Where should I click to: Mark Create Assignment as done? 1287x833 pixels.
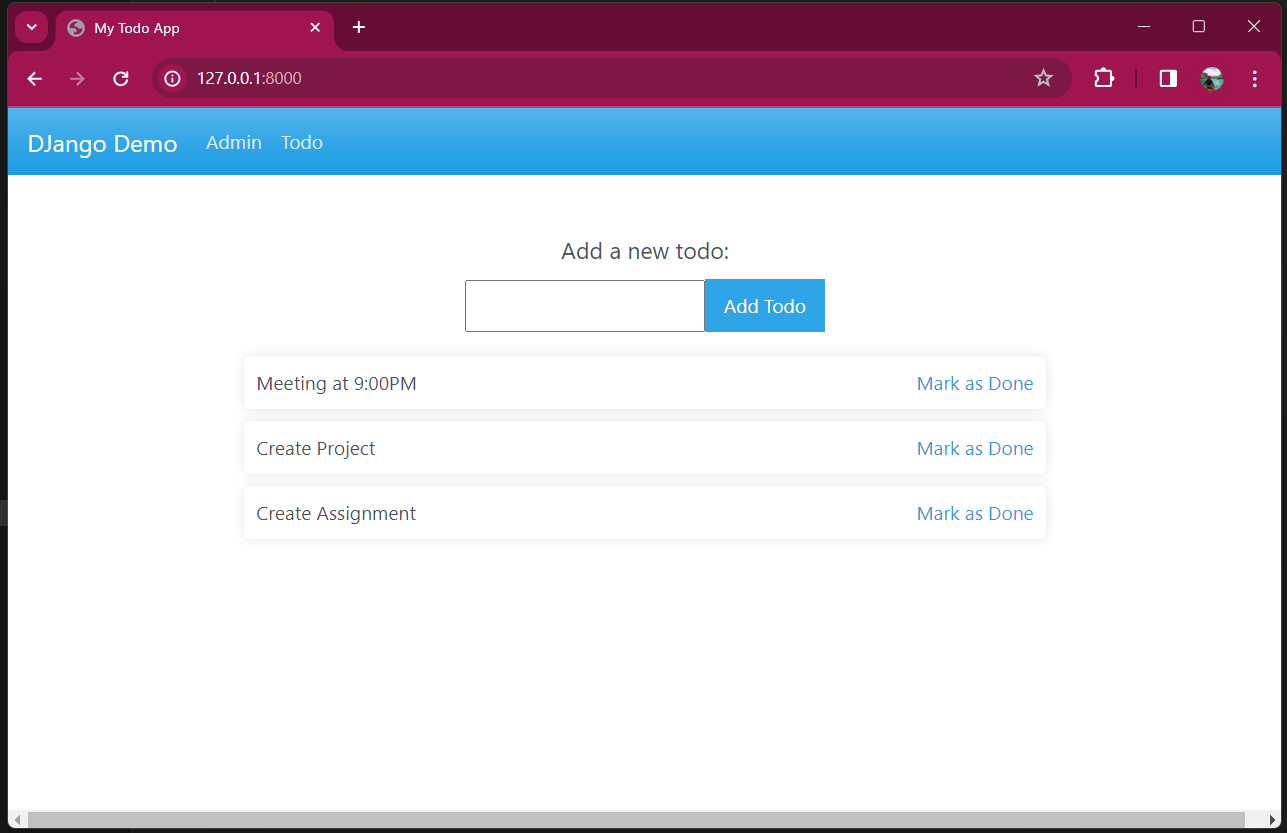(975, 514)
